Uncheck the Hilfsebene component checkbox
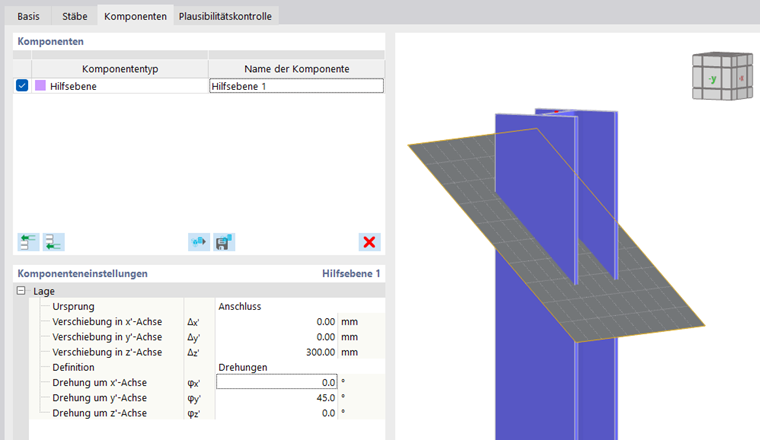Viewport: 760px width, 440px height. pos(22,85)
